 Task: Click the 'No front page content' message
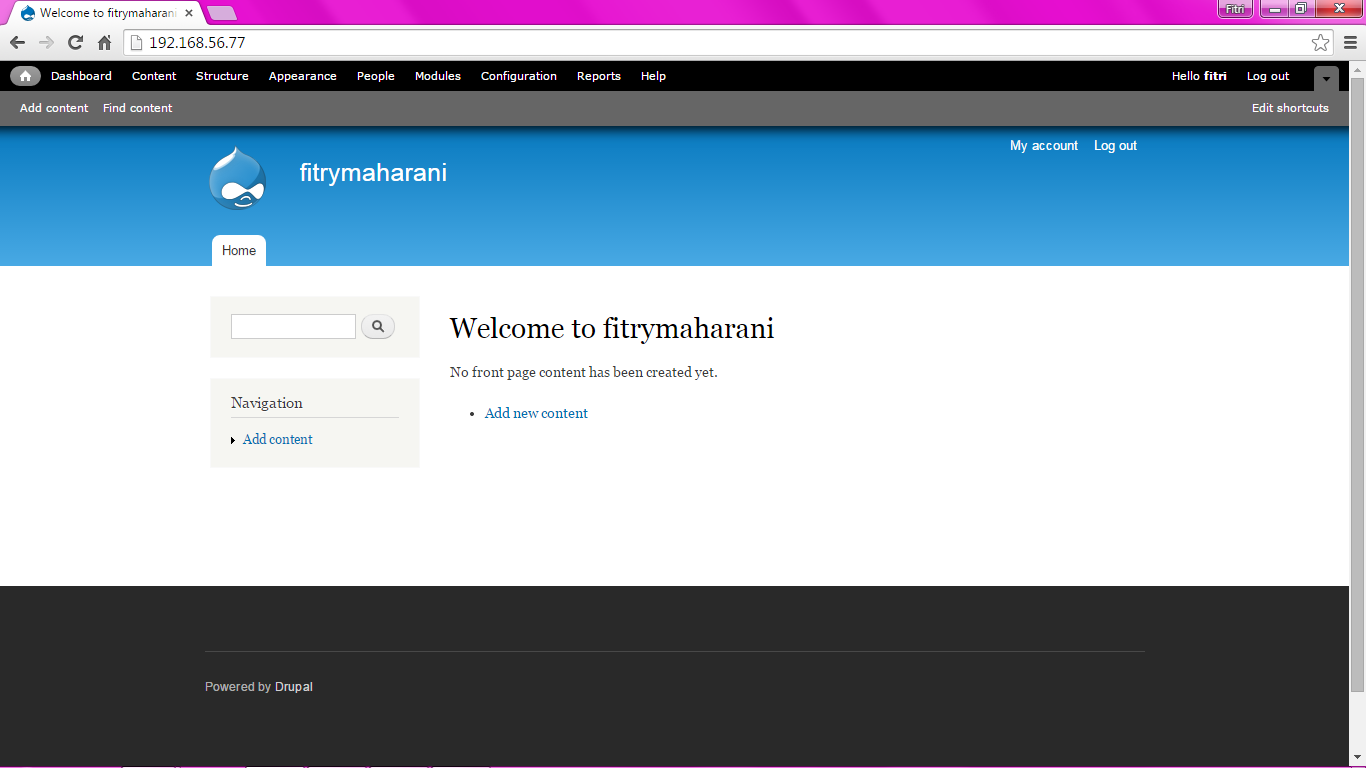pos(584,372)
